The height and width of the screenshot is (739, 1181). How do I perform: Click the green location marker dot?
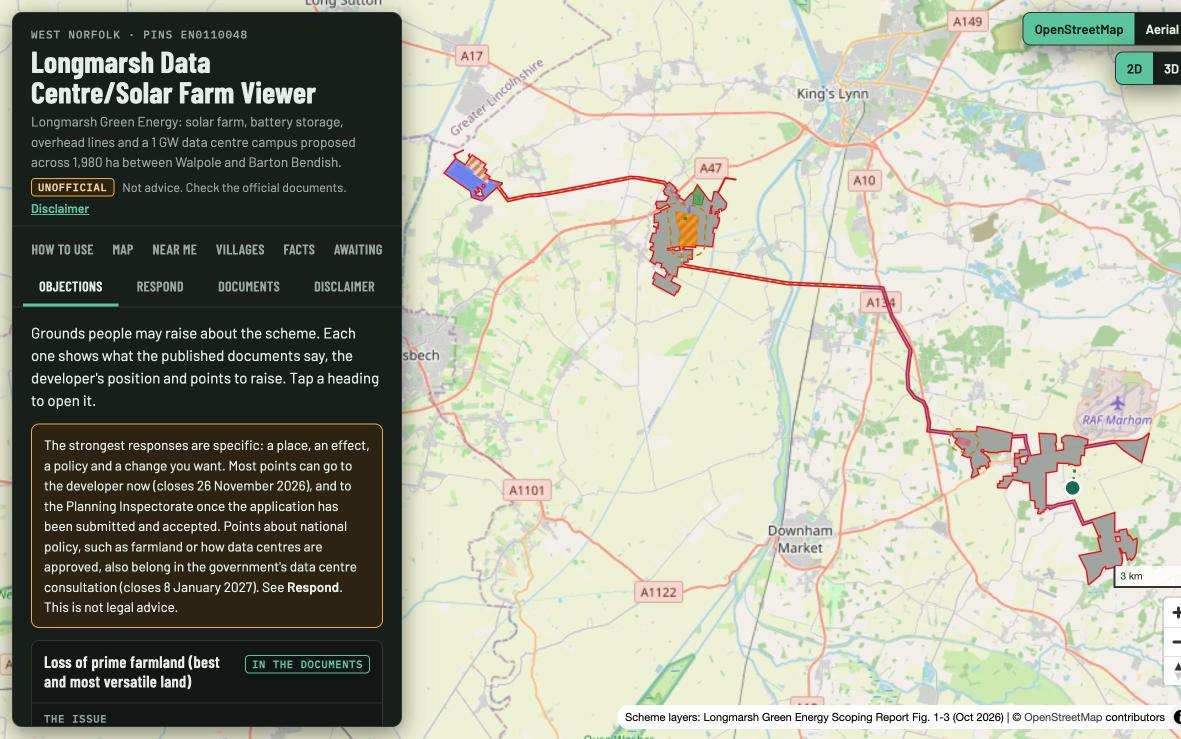coord(1073,488)
